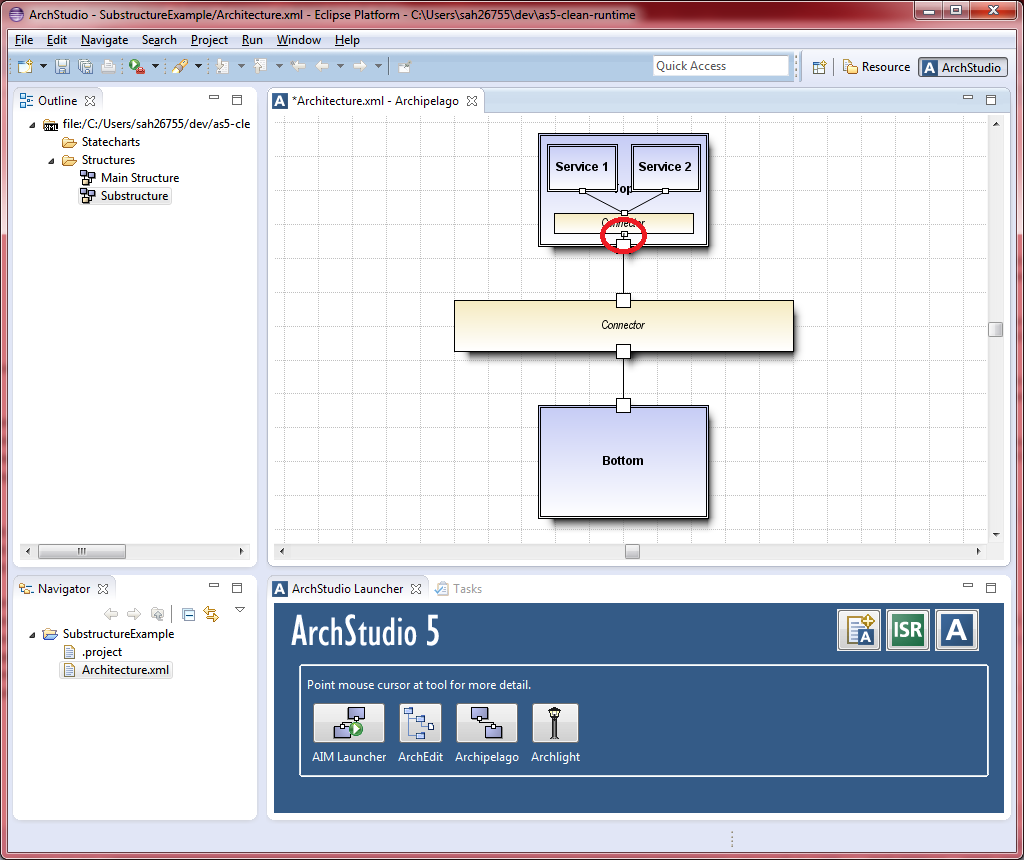
Task: Launch the ArchEdit tool
Action: 420,724
